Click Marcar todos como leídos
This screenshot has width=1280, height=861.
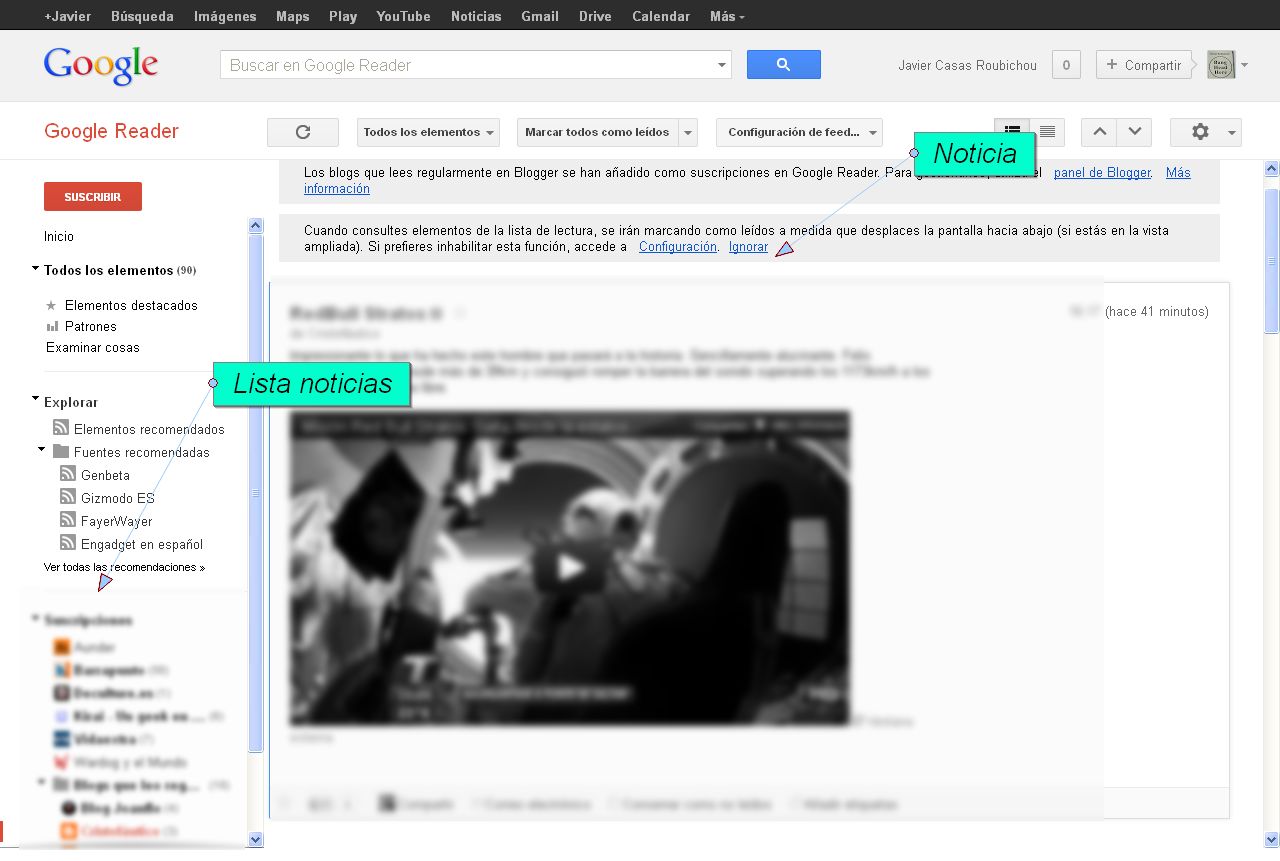point(597,132)
